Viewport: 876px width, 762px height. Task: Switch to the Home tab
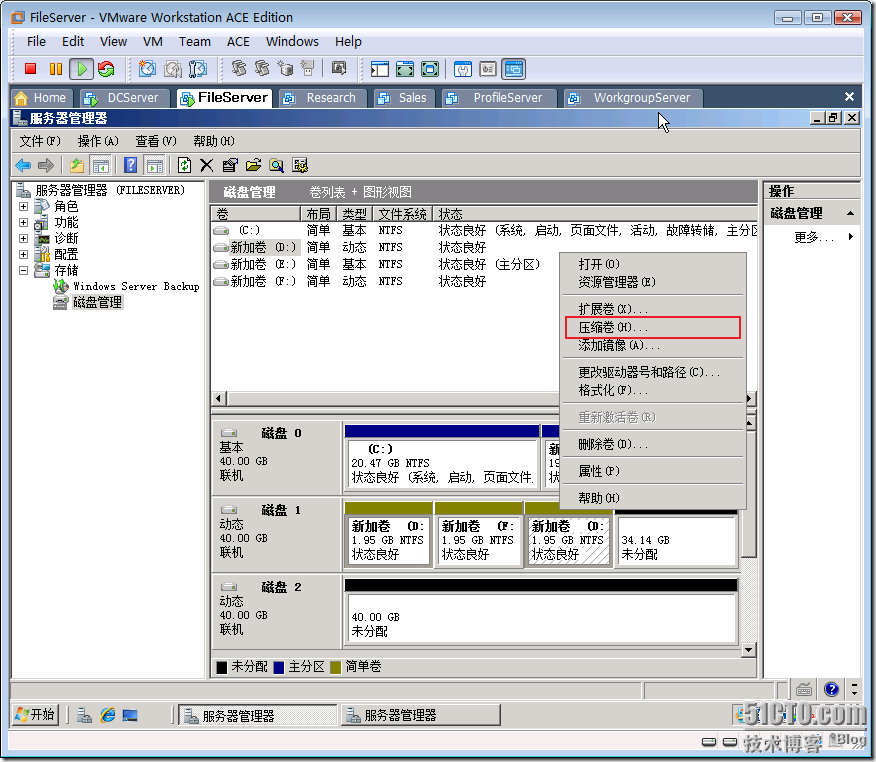click(41, 98)
